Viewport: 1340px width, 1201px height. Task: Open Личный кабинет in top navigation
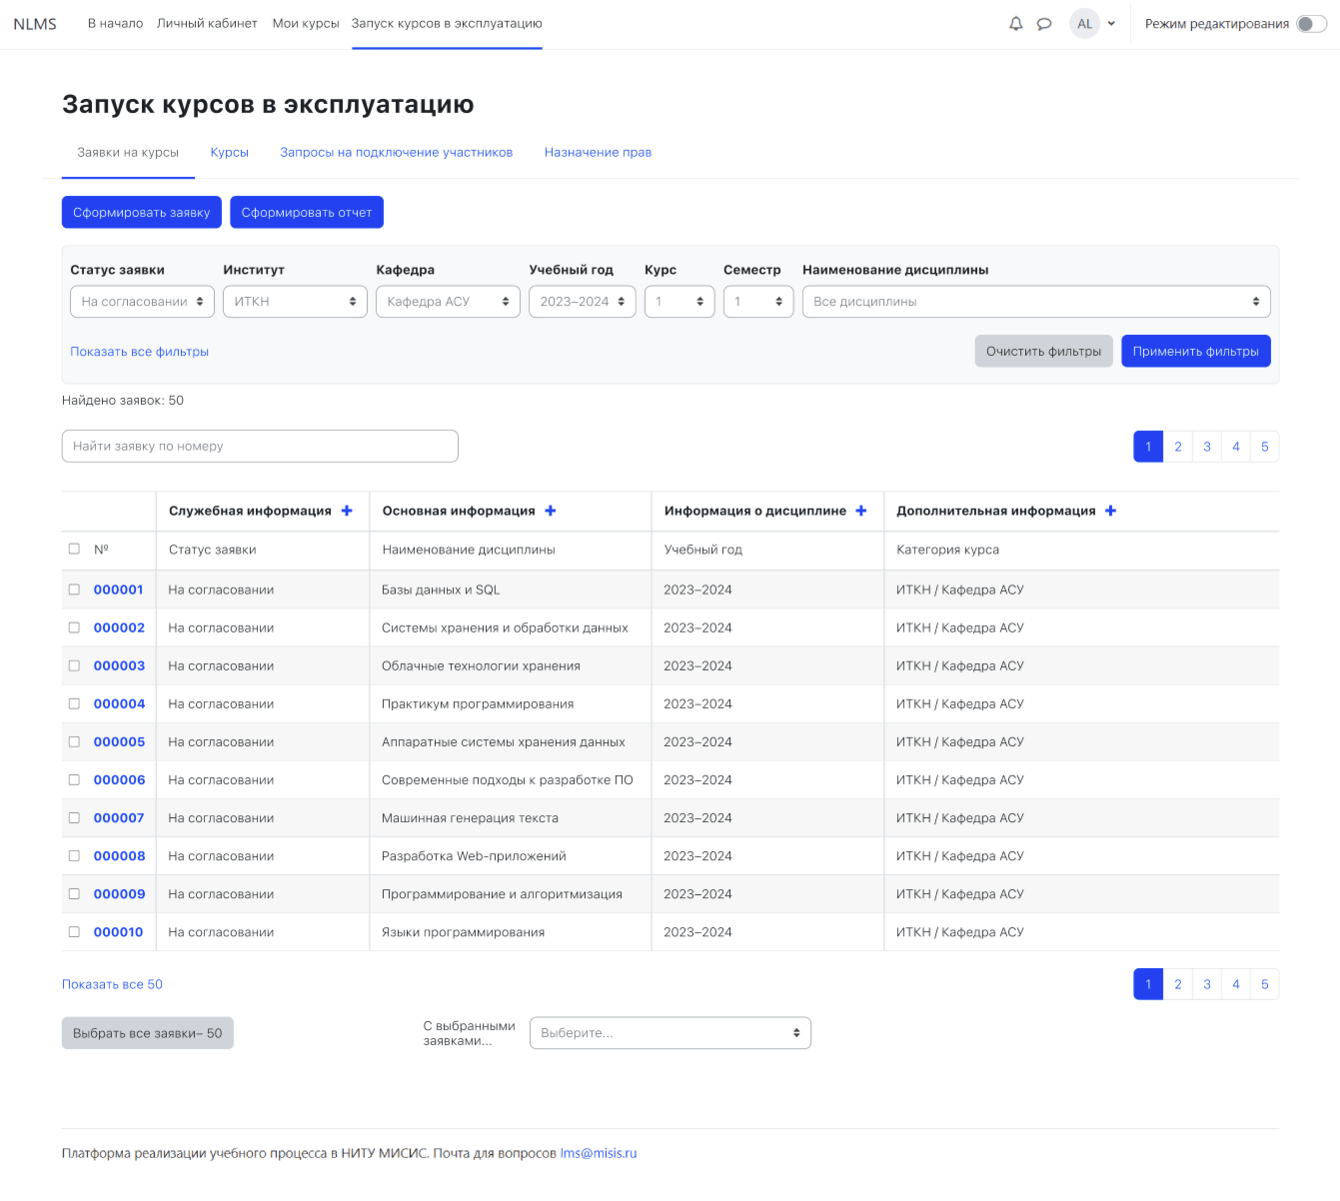pyautogui.click(x=207, y=23)
